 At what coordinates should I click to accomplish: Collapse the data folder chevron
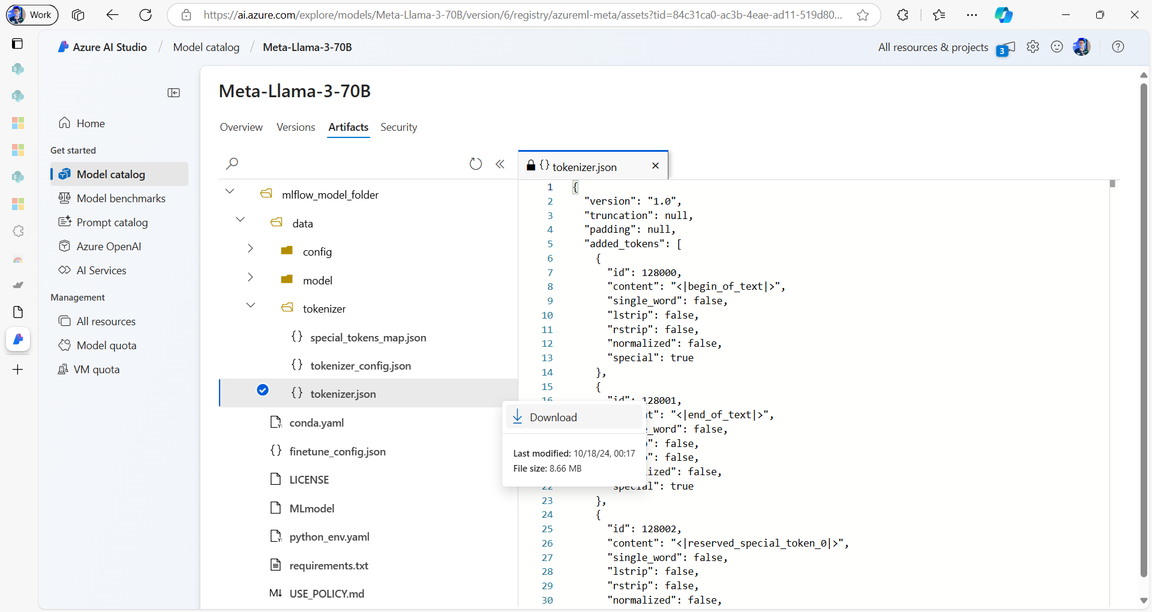pyautogui.click(x=240, y=220)
